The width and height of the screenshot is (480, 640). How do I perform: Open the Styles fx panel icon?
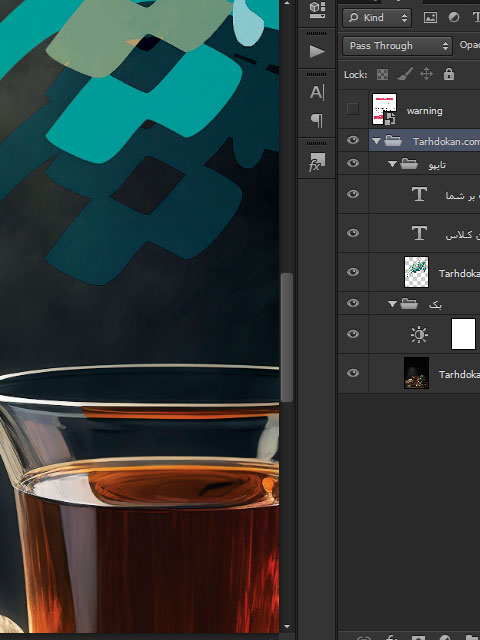click(317, 162)
